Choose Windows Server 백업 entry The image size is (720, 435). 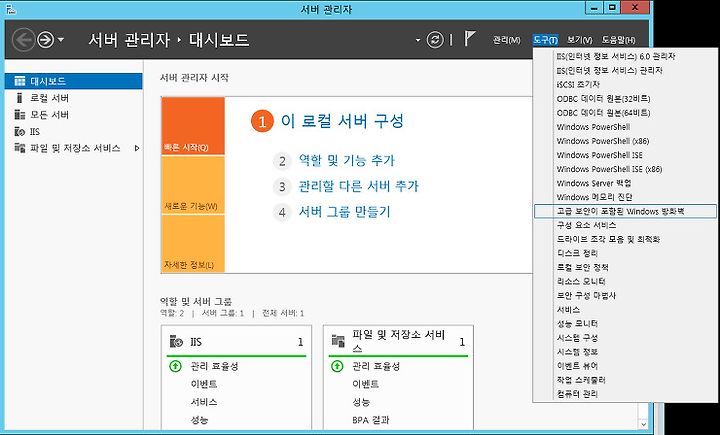625,183
